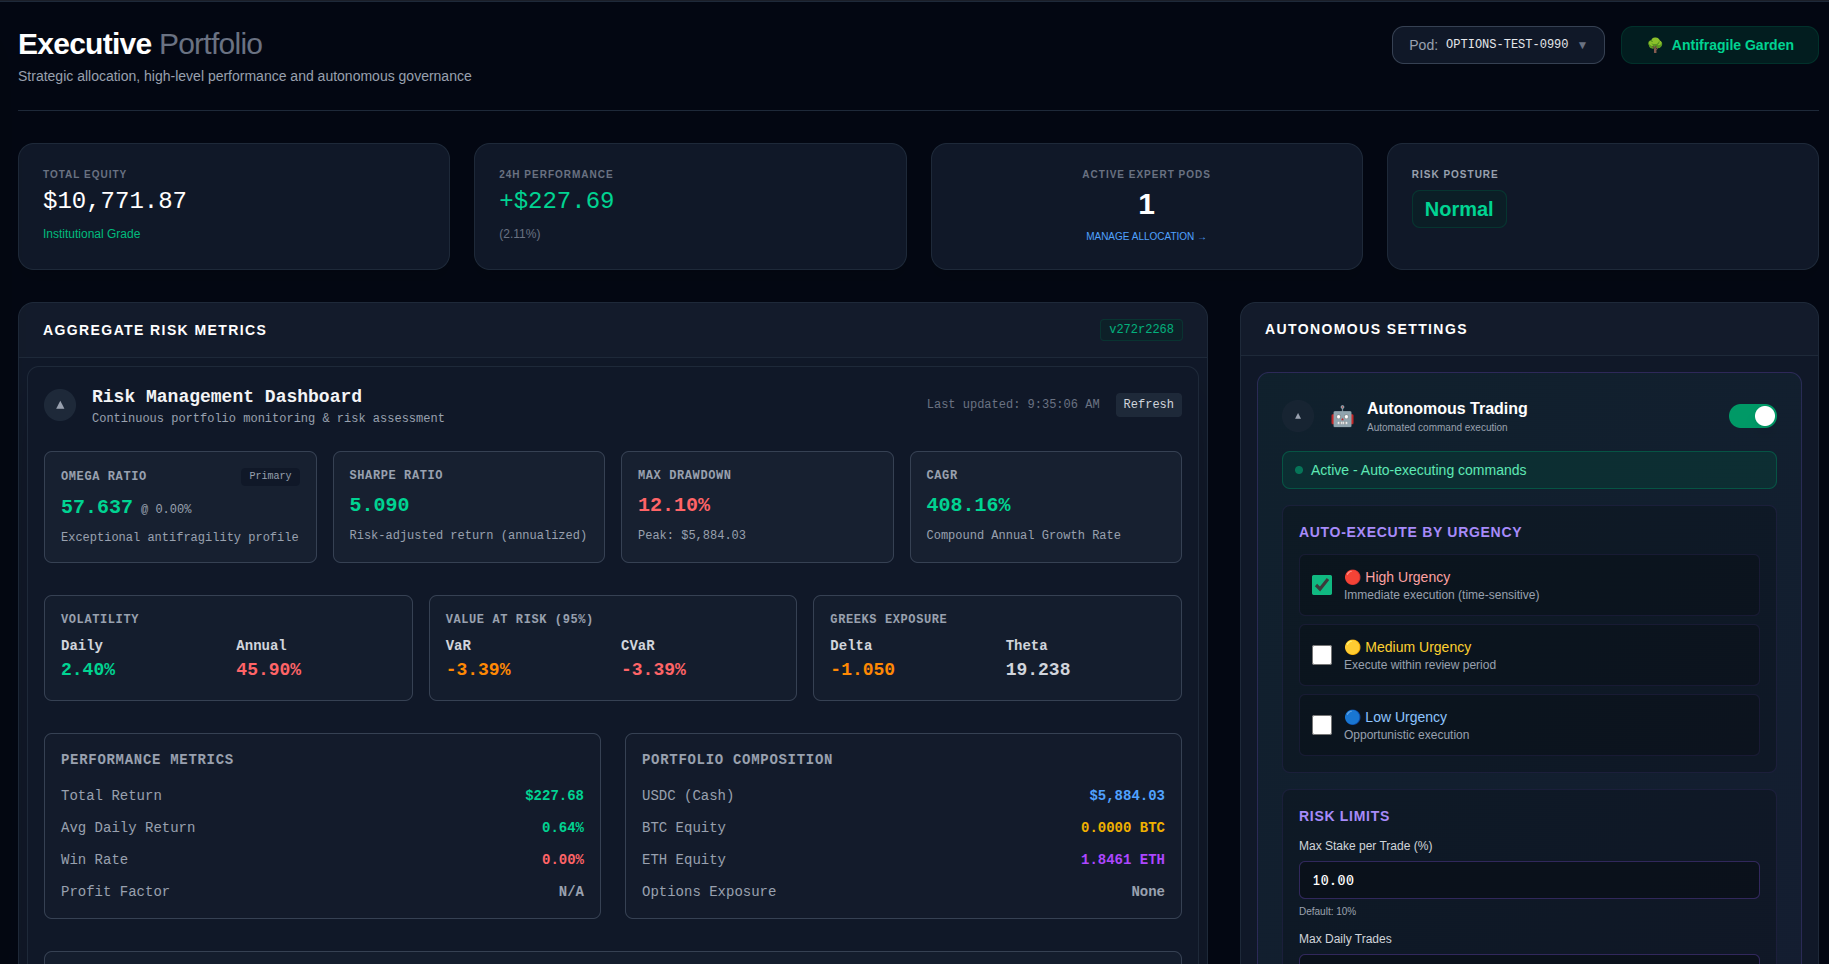Click the Last updated 9:35:06 AM timestamp
The height and width of the screenshot is (964, 1829).
click(x=1013, y=404)
